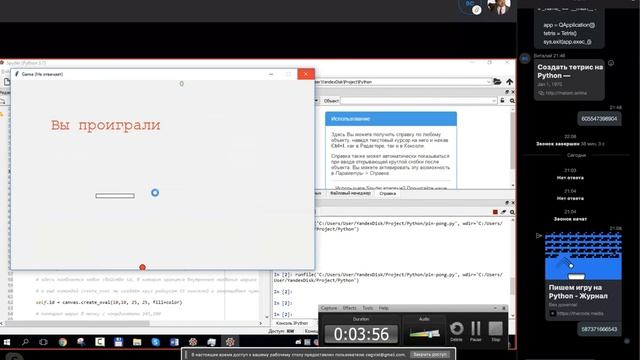This screenshot has width=640, height=360.
Task: Click the Вы проиграли text in the game
Action: point(106,125)
